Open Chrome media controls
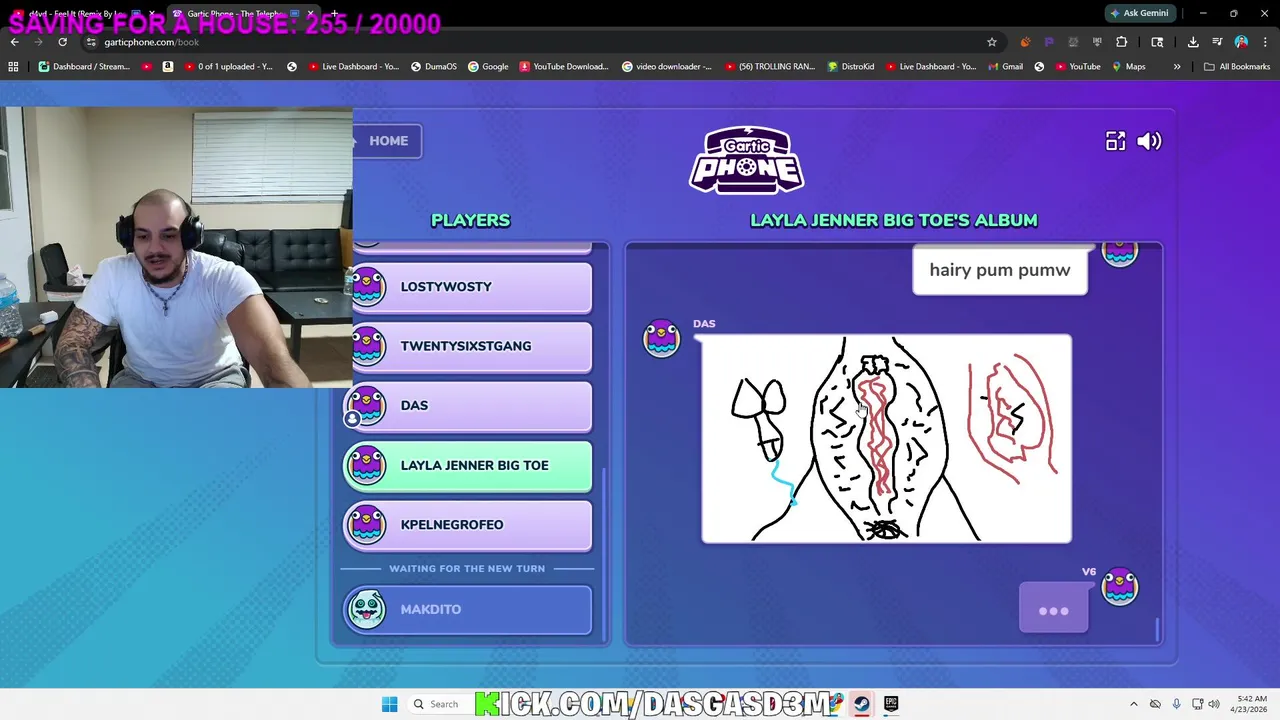This screenshot has height=720, width=1280. [x=1217, y=42]
